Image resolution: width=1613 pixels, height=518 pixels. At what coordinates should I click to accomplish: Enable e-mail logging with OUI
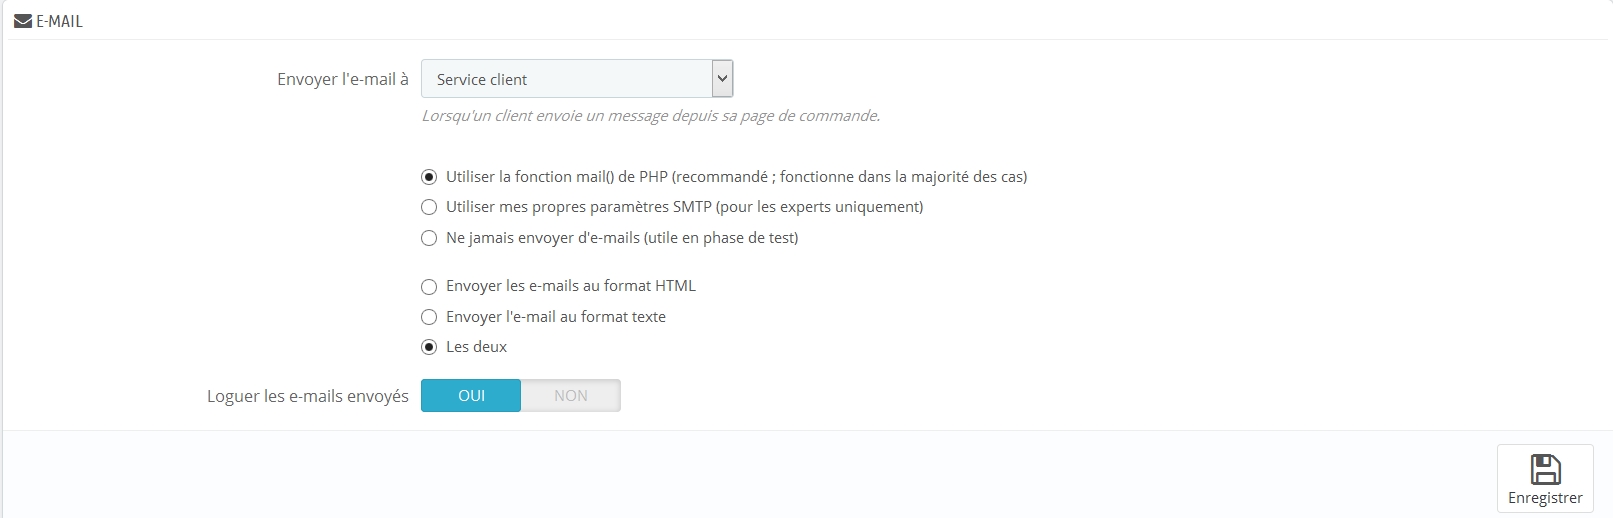pos(471,396)
